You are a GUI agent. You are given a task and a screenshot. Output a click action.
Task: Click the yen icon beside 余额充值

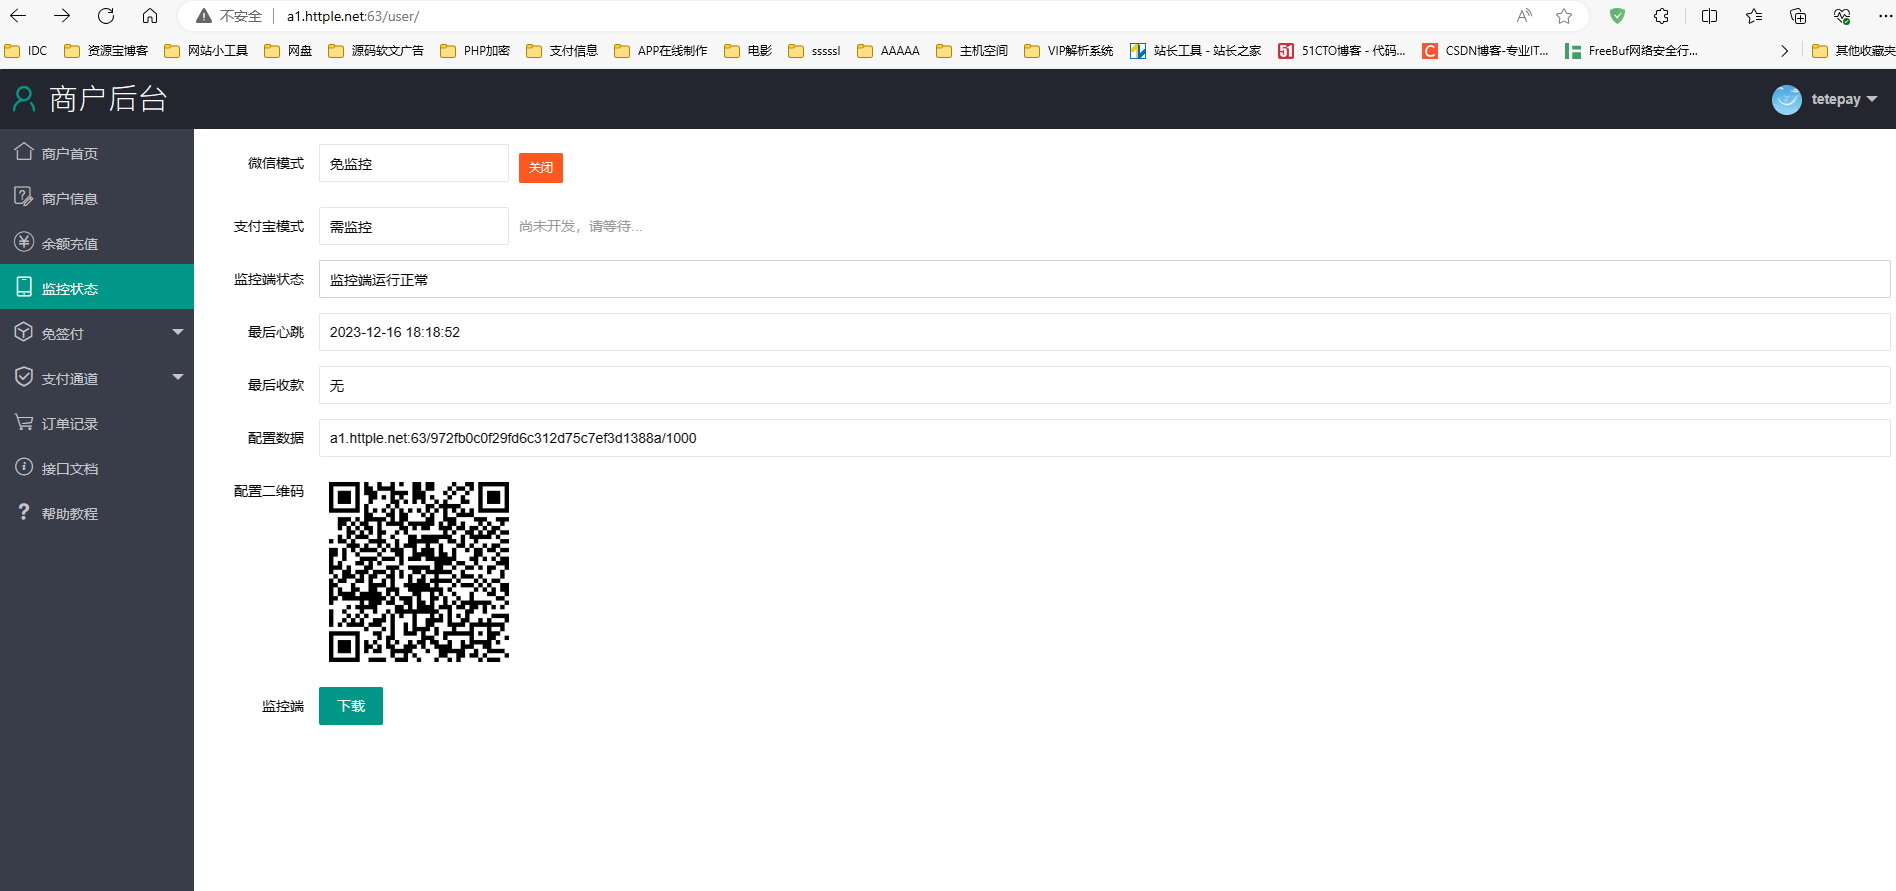click(x=24, y=242)
